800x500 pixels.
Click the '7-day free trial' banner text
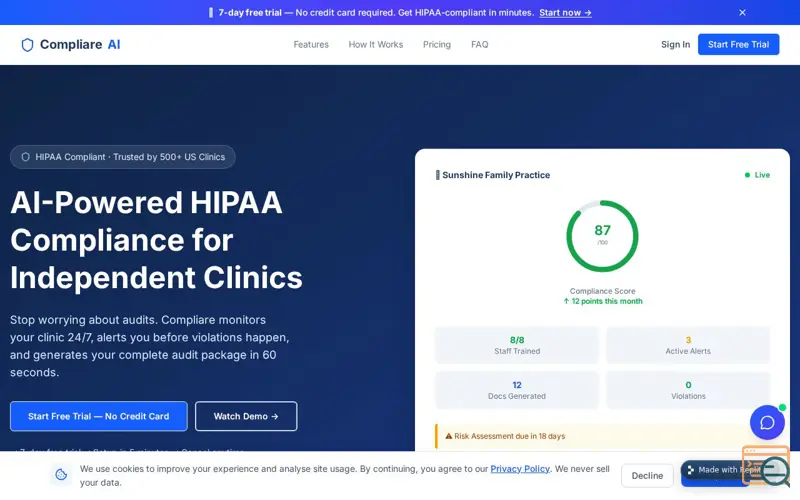tap(250, 13)
